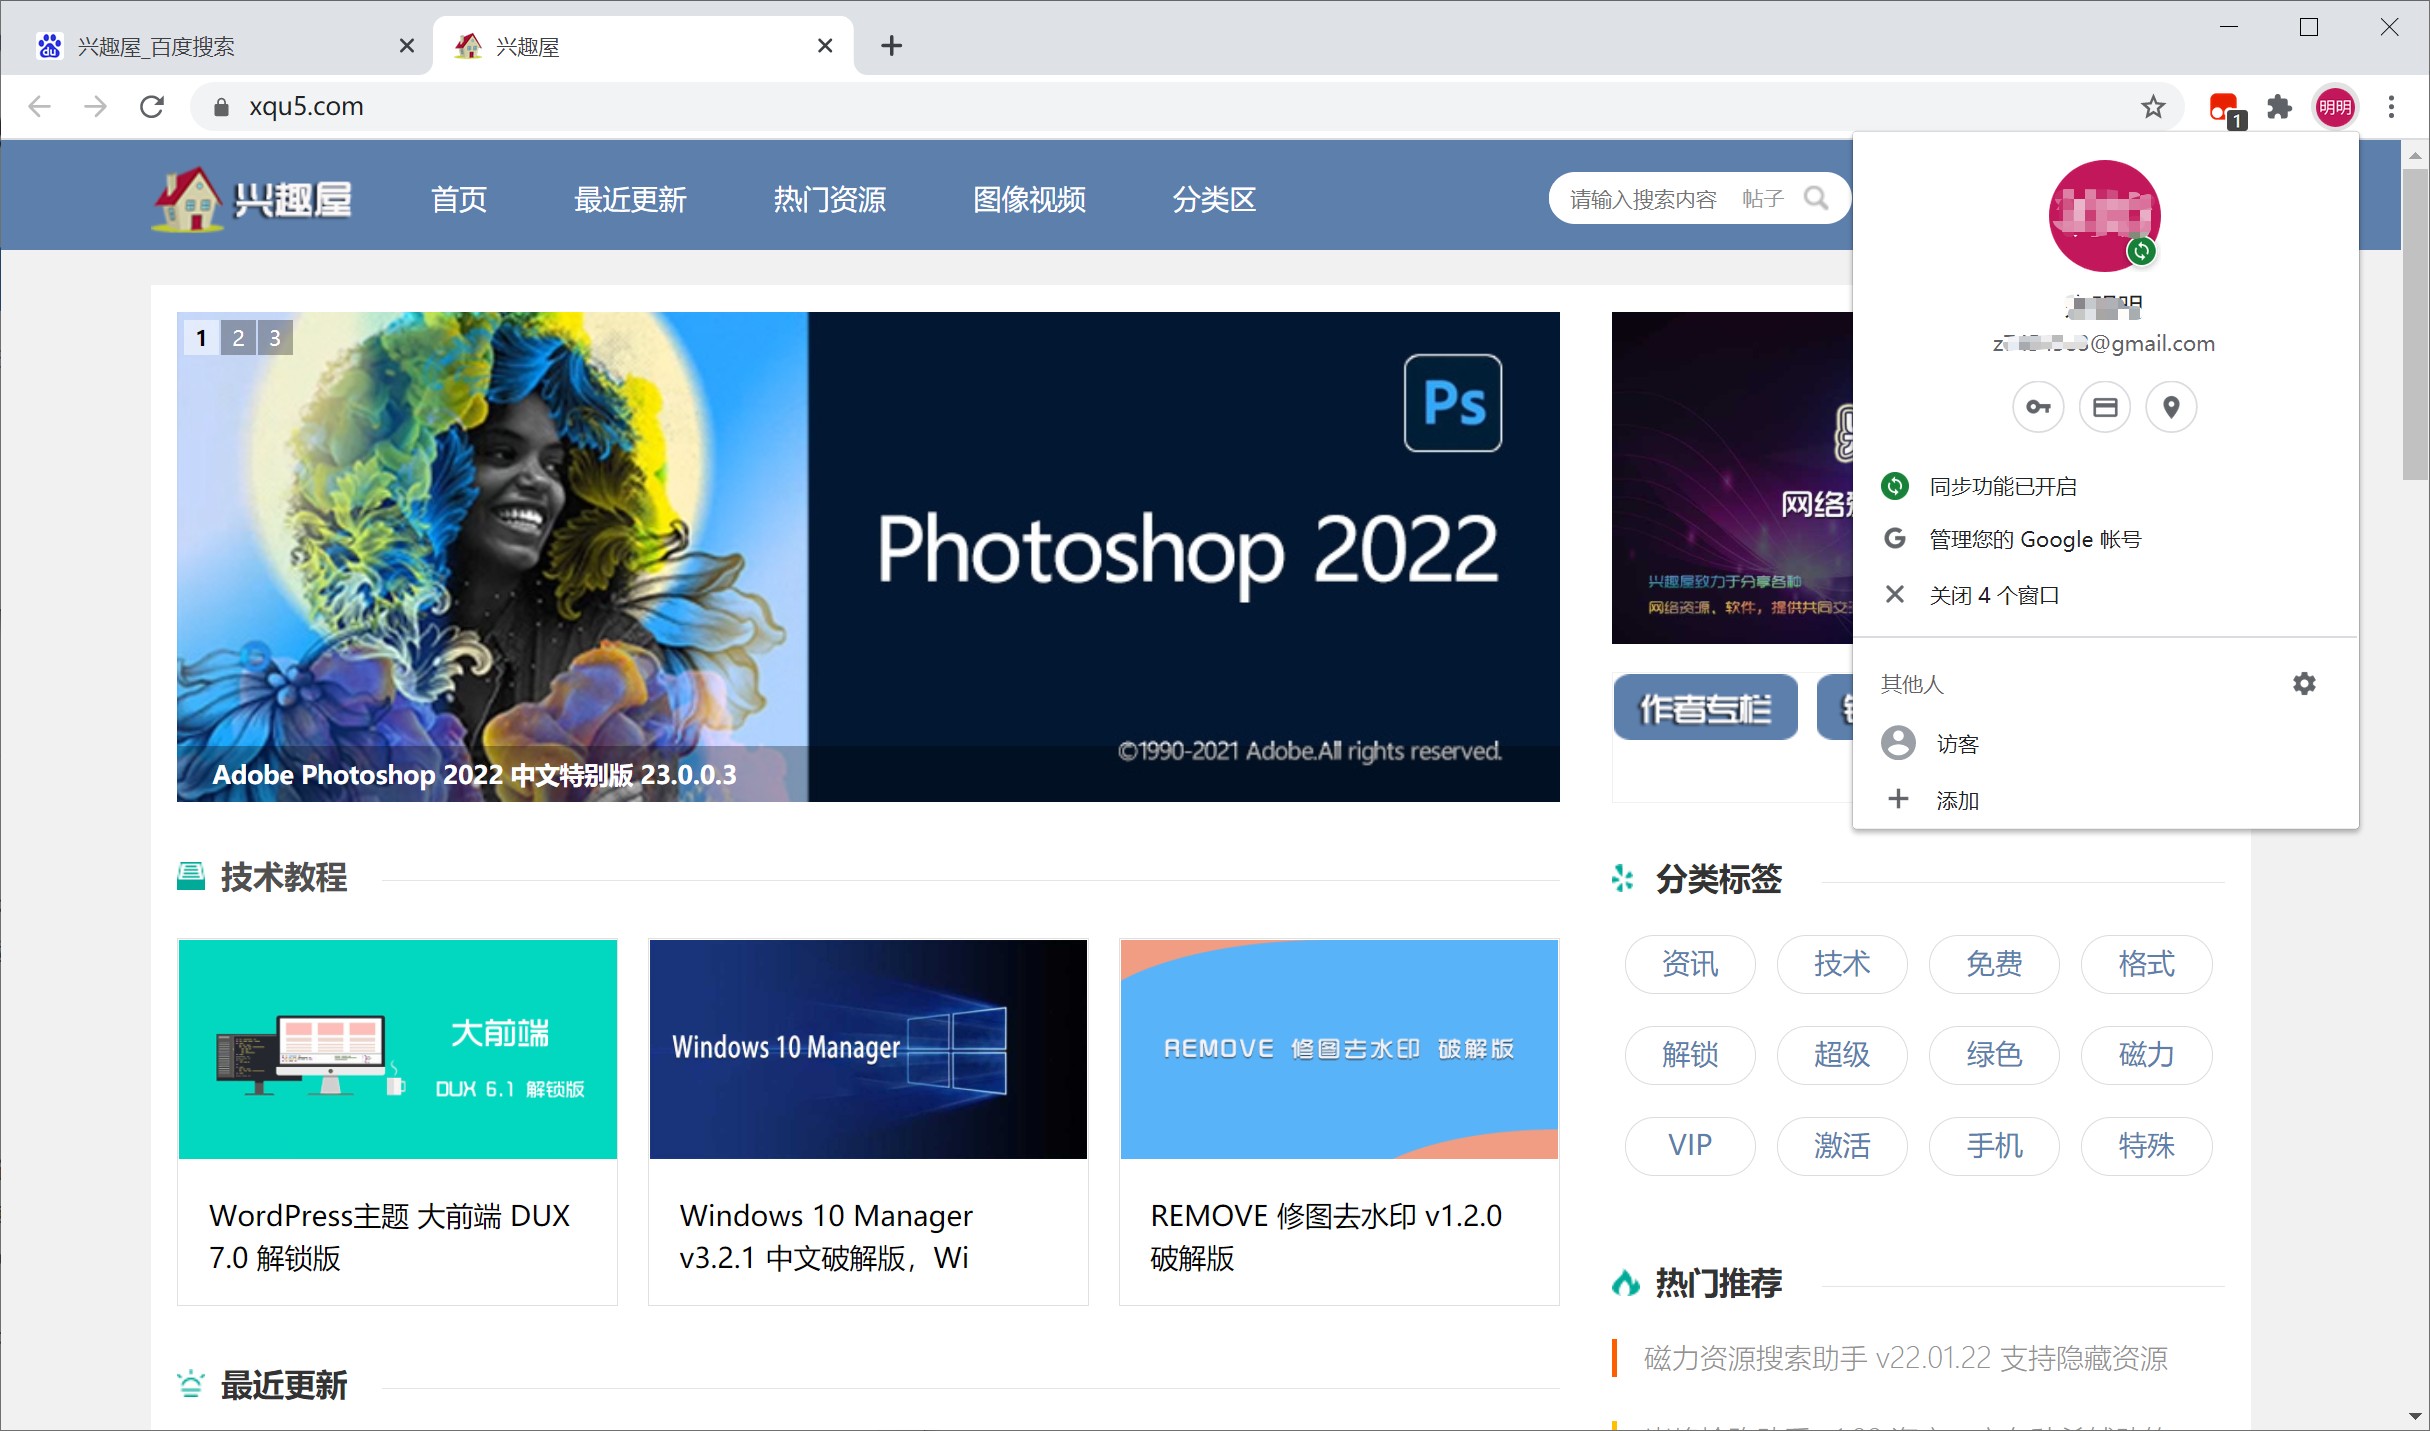Click the 作者专栏 button

[1705, 708]
